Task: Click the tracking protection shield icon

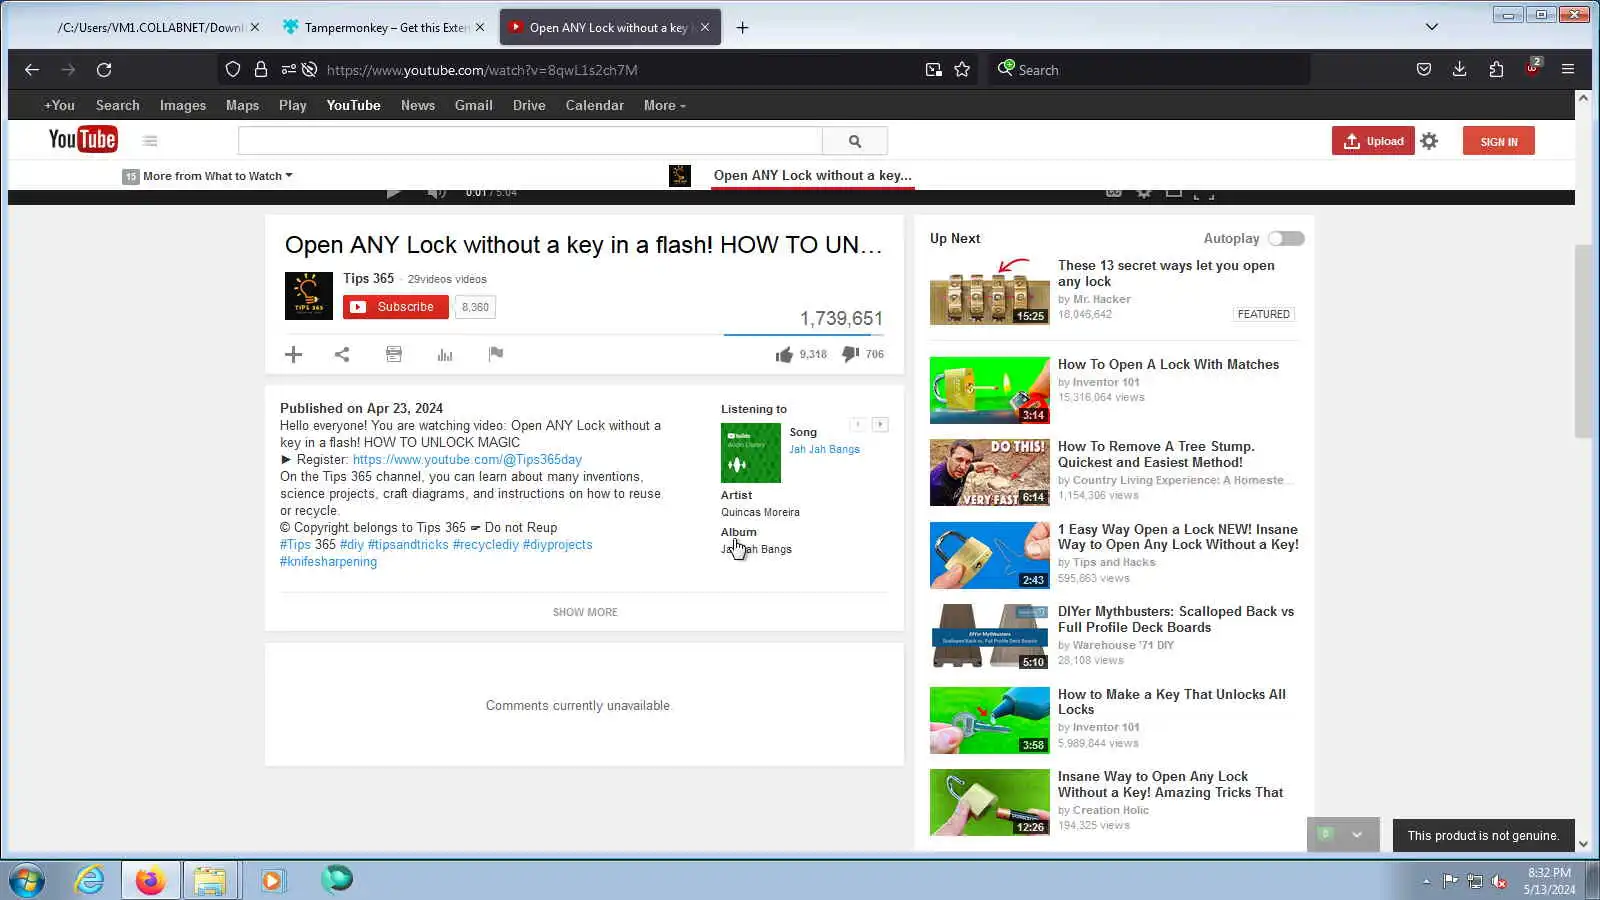Action: click(233, 70)
